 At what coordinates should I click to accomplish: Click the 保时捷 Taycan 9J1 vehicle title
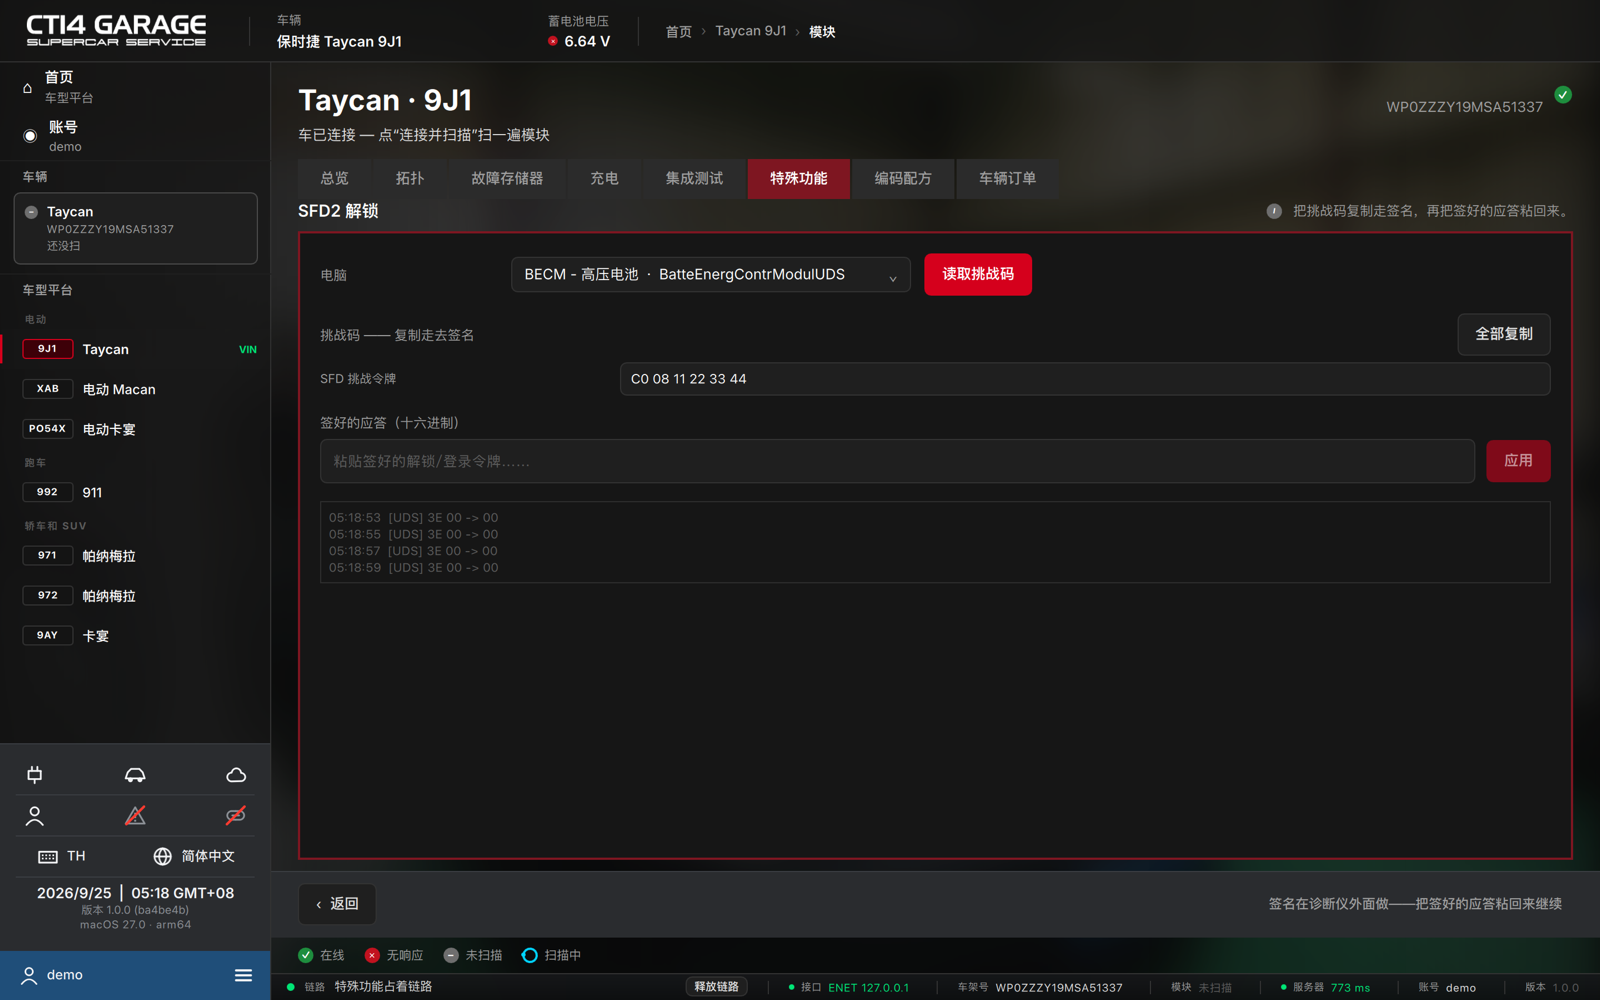pyautogui.click(x=339, y=41)
